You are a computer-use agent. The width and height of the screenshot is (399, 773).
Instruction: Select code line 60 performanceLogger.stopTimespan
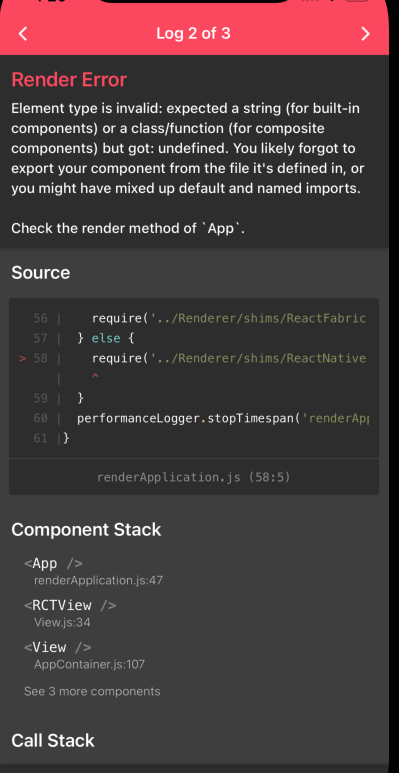pos(200,419)
